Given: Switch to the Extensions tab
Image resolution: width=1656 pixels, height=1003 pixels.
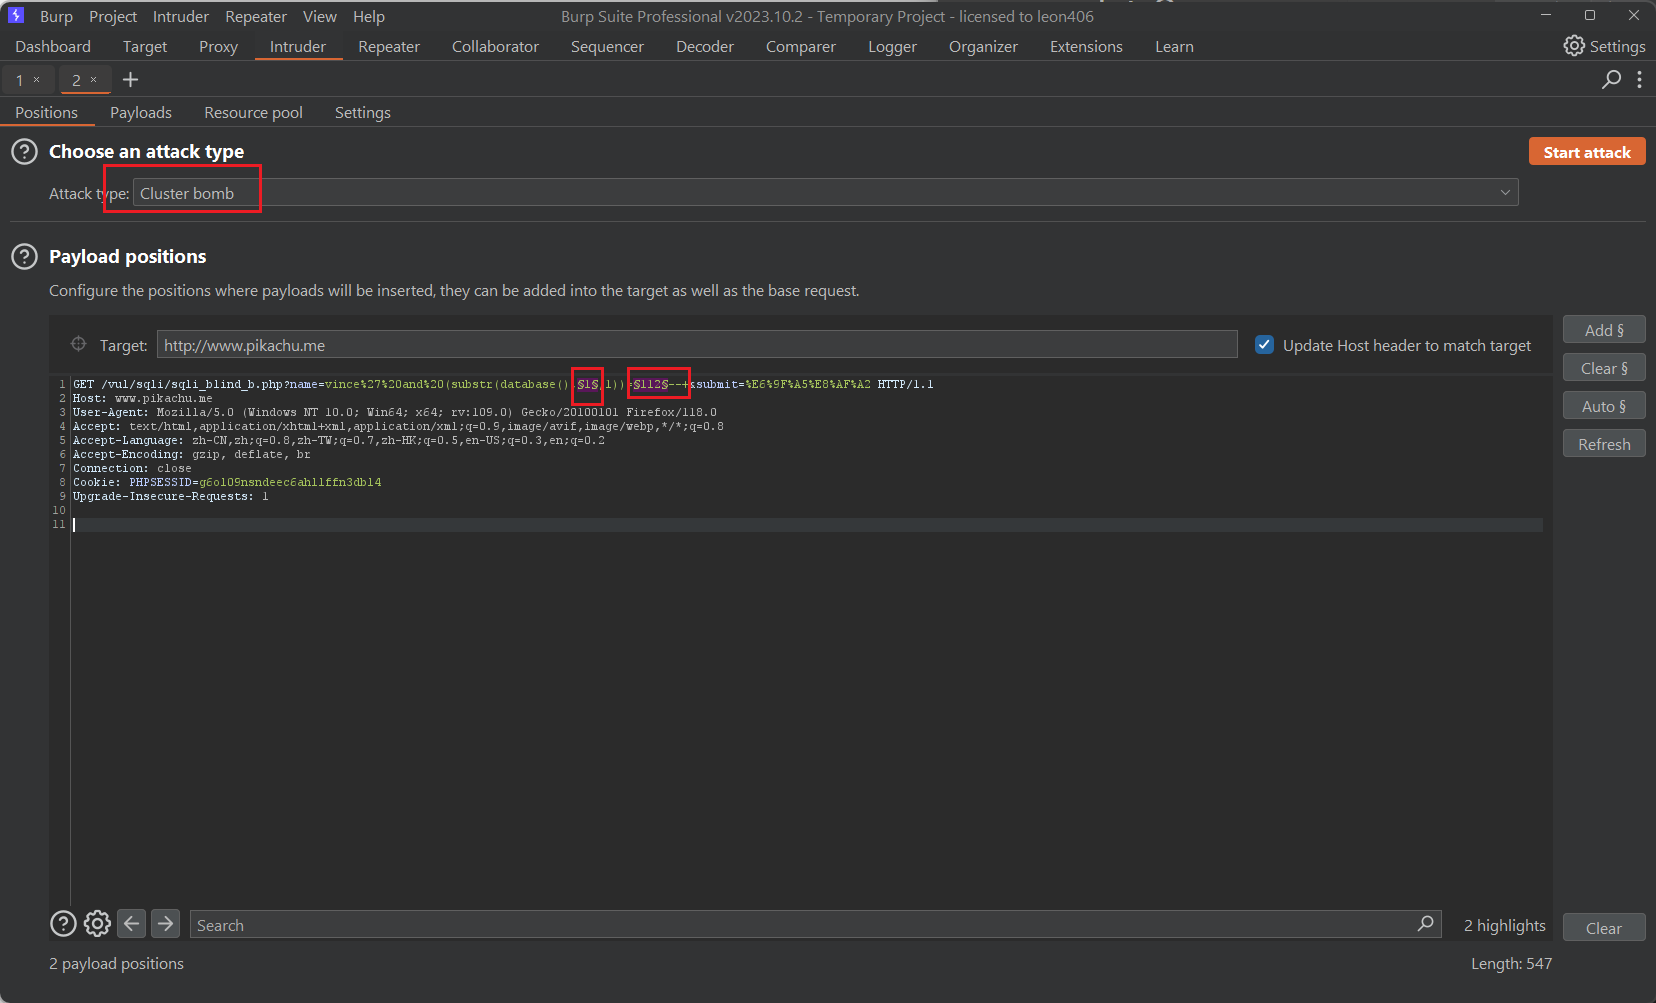Looking at the screenshot, I should point(1086,47).
